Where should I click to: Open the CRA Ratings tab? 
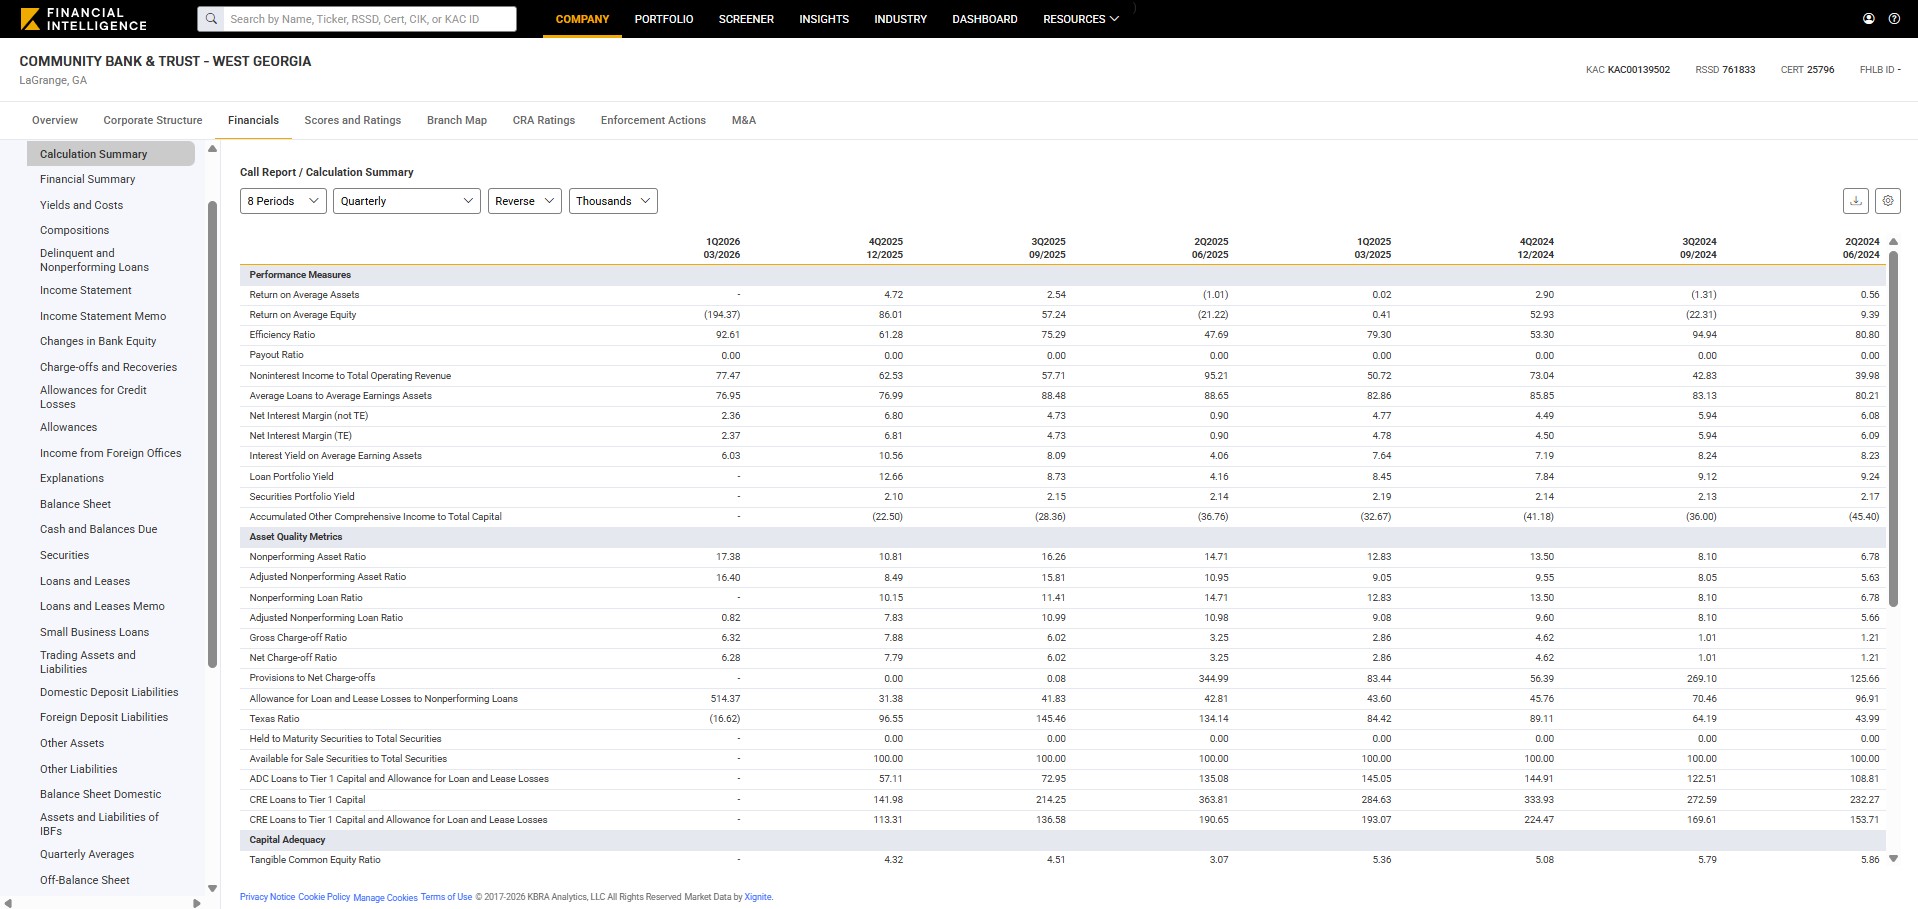click(x=544, y=120)
